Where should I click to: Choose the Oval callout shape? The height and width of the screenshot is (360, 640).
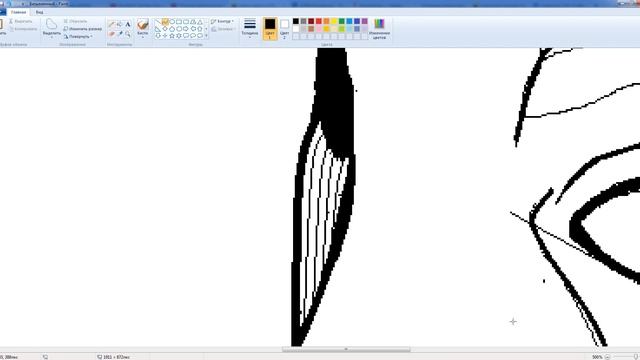[193, 36]
